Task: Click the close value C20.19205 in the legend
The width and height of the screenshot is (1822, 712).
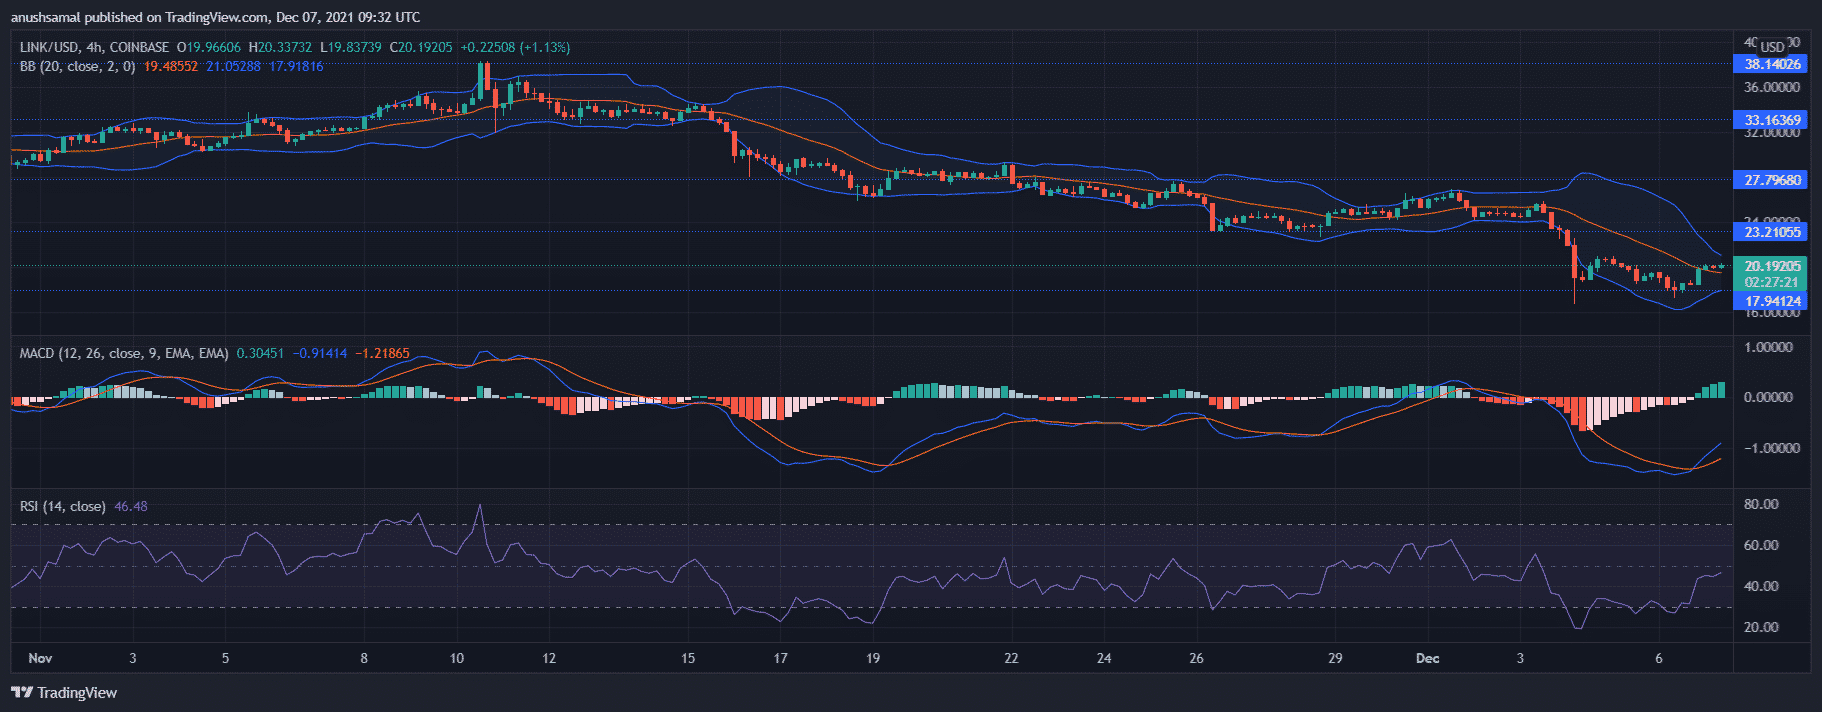Action: tap(421, 47)
